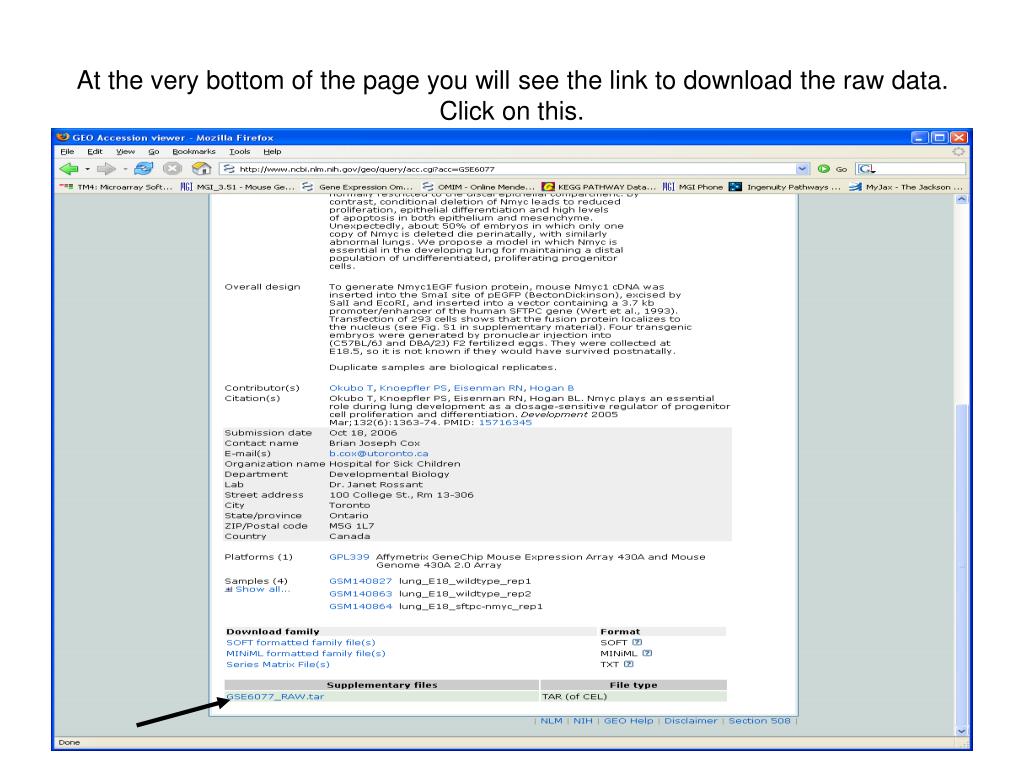
Task: Reload the page with the refresh icon
Action: point(143,169)
